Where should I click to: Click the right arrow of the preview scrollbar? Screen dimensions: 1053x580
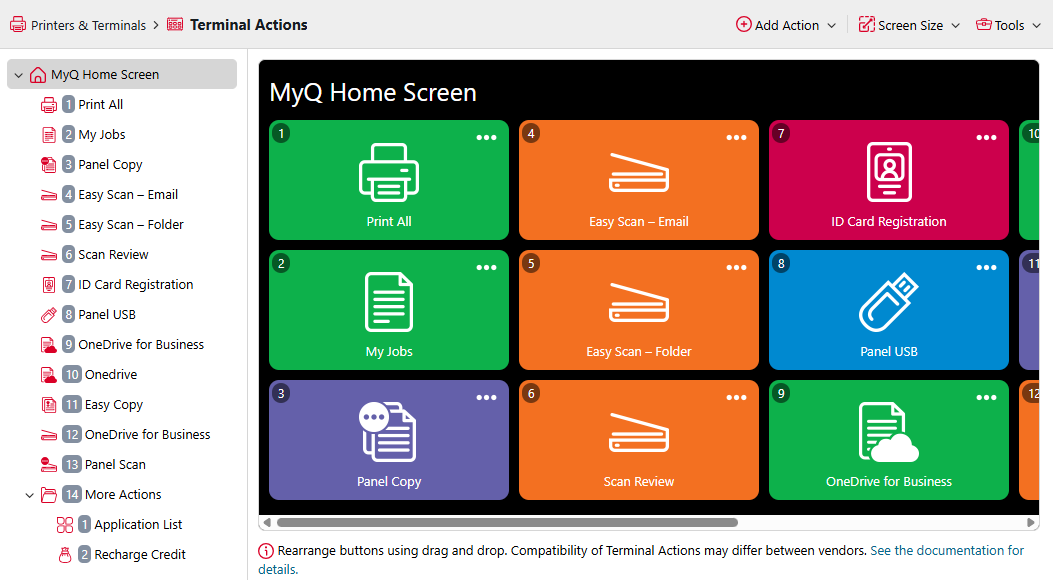tap(1031, 522)
